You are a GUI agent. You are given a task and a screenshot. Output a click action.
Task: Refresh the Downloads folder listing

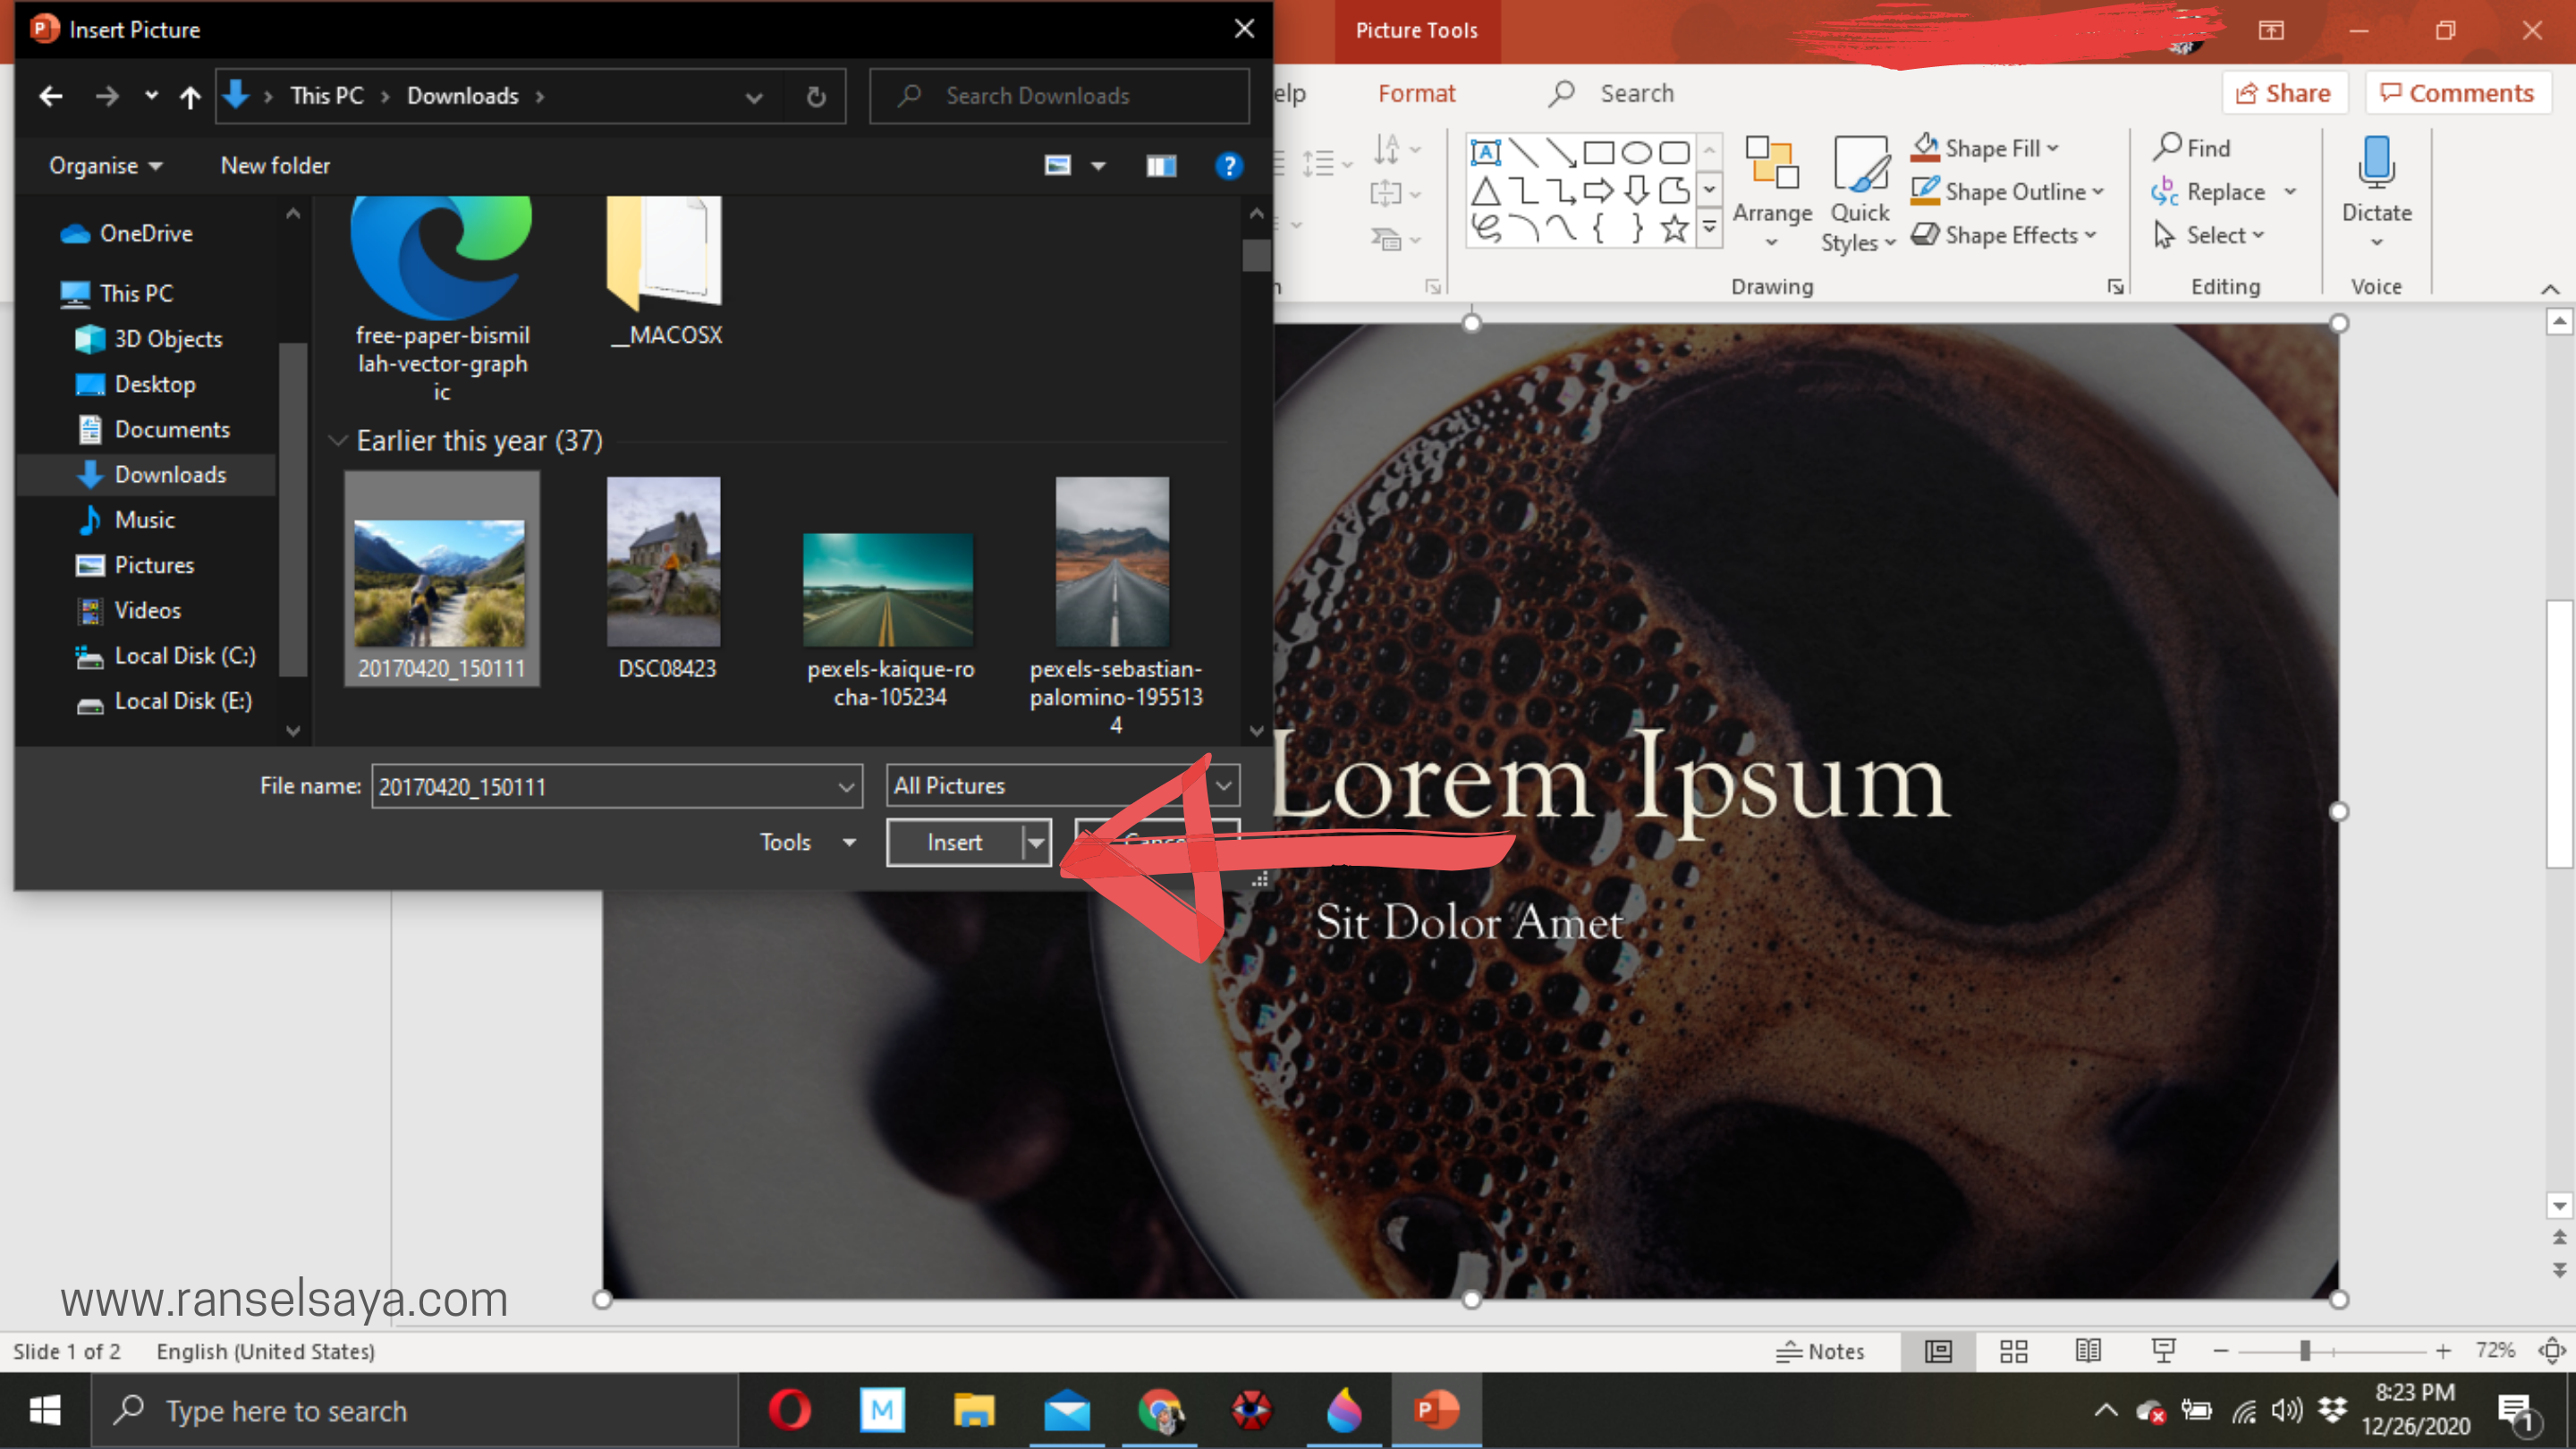click(816, 96)
